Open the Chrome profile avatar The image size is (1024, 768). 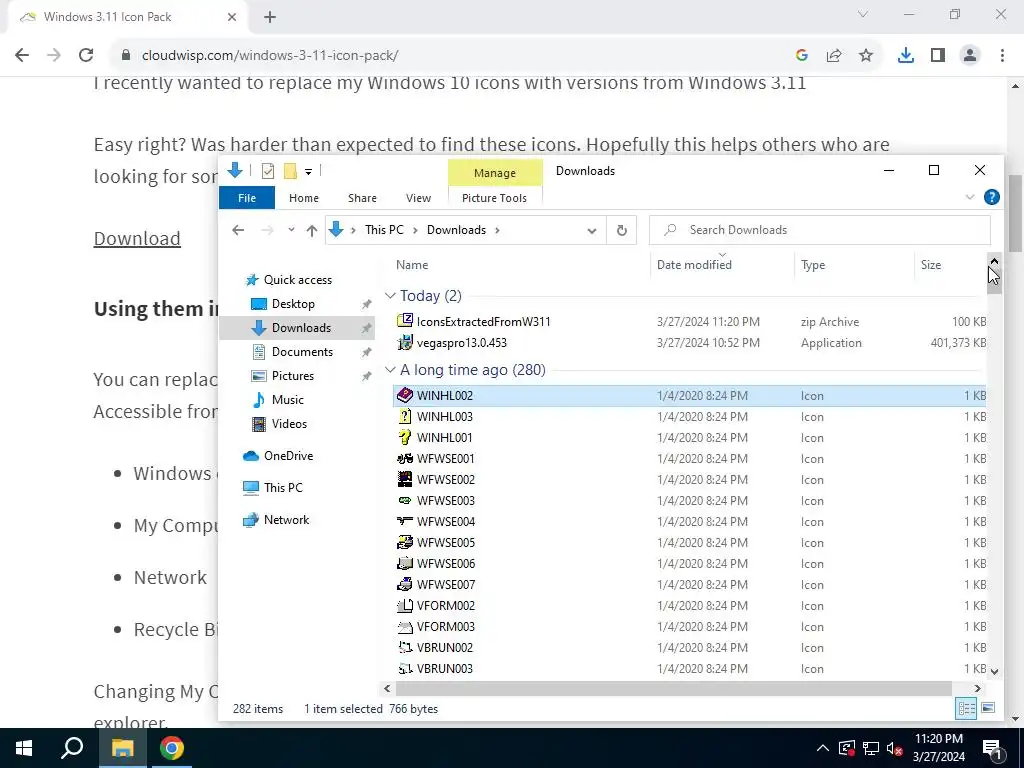pos(970,56)
